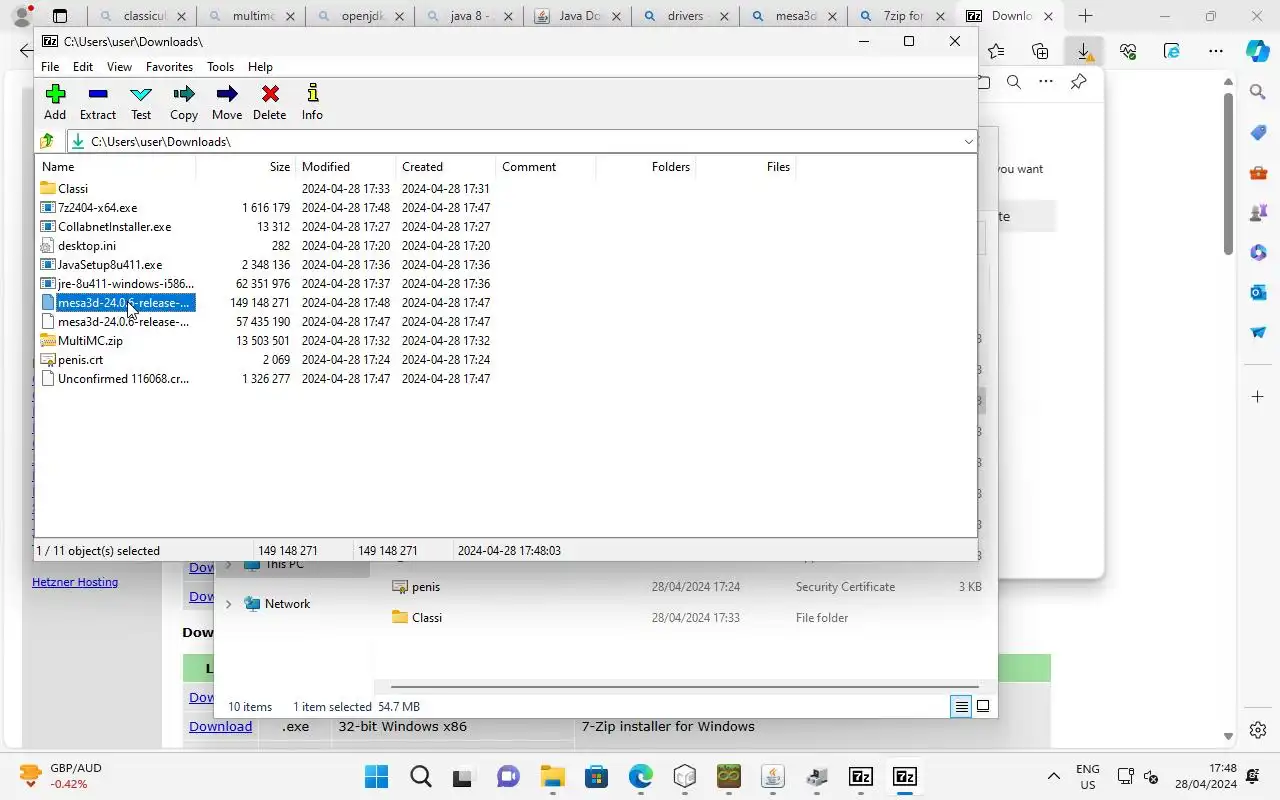Open the Shopping tag sidebar icon

[x=1258, y=133]
